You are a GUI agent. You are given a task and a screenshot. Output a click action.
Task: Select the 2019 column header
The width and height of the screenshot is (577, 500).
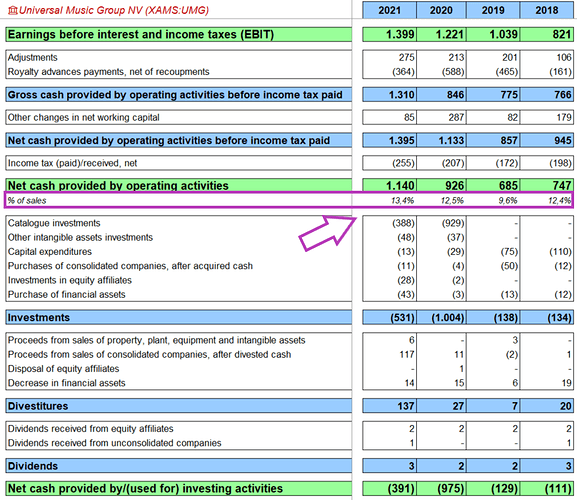tap(493, 10)
